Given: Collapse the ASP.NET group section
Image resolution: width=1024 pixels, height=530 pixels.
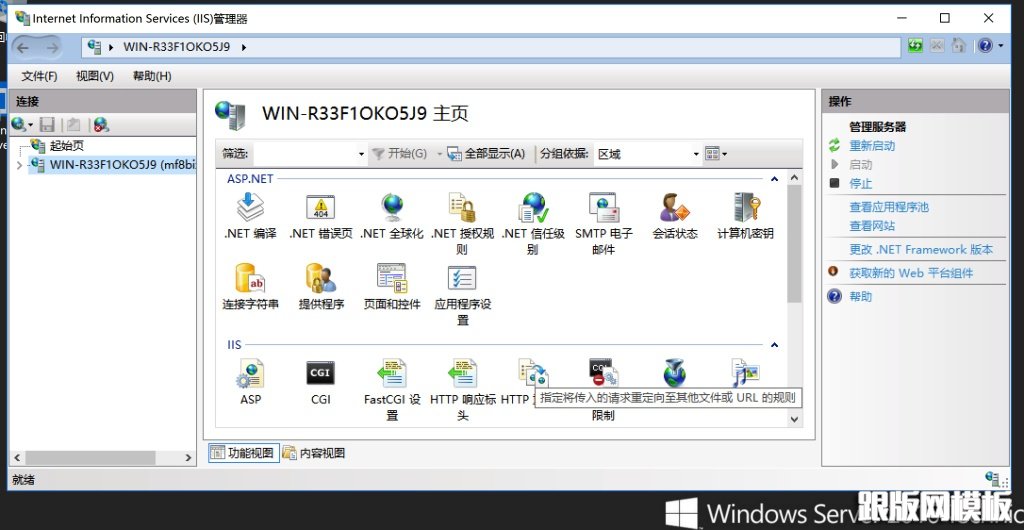Looking at the screenshot, I should (775, 179).
